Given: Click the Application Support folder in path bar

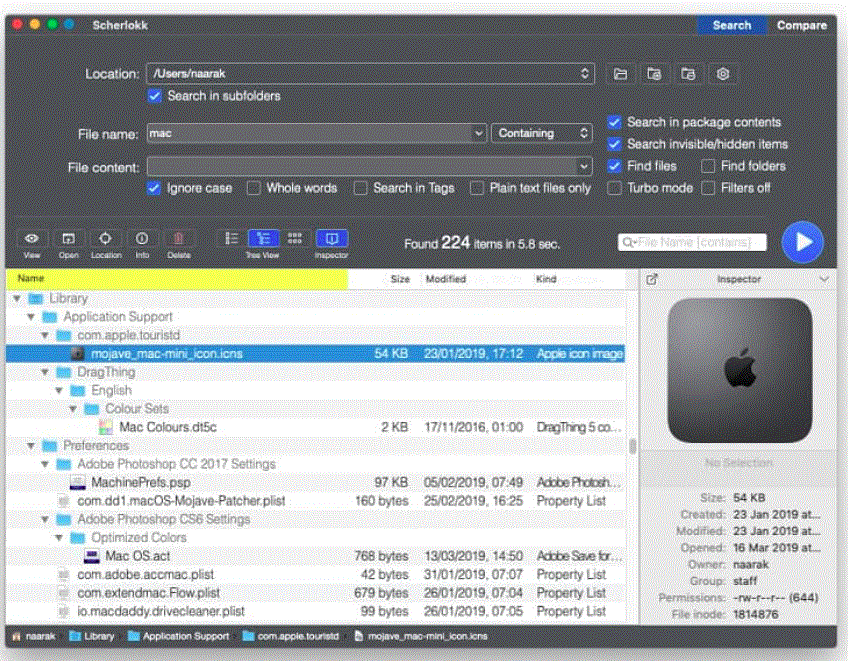Looking at the screenshot, I should click(x=178, y=636).
